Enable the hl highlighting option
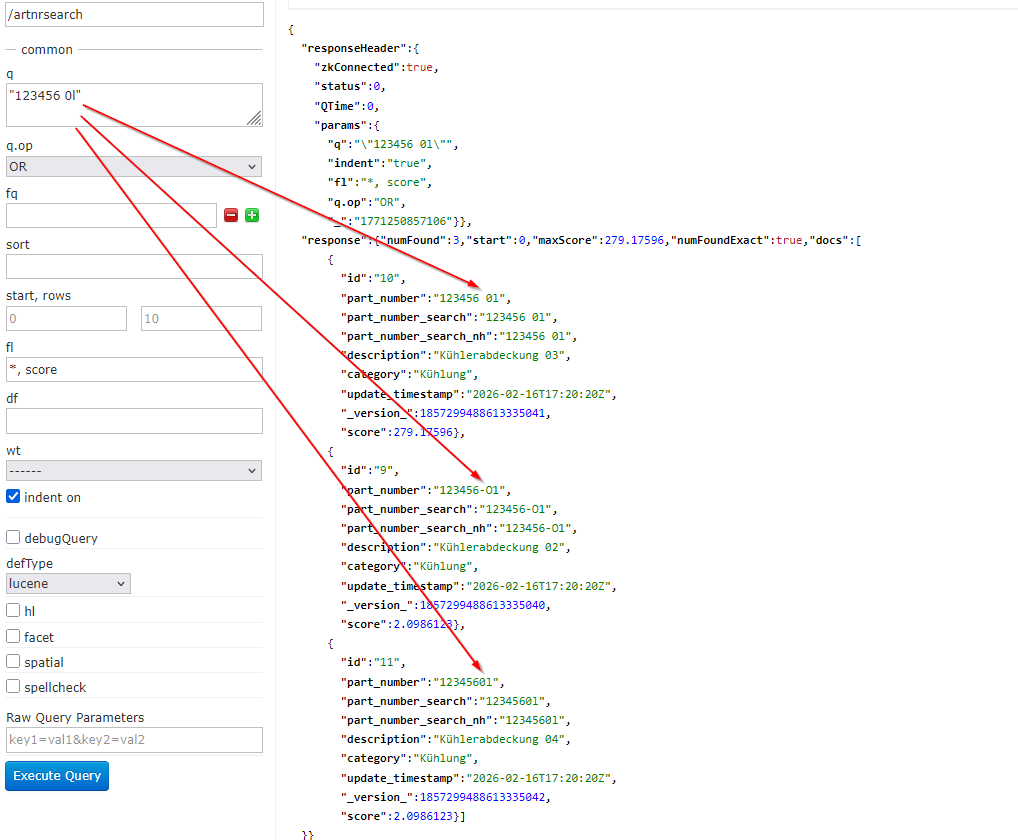Image resolution: width=1018 pixels, height=840 pixels. click(12, 610)
